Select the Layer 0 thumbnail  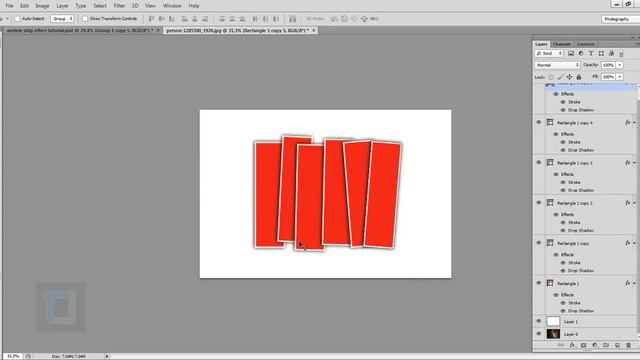click(x=553, y=334)
